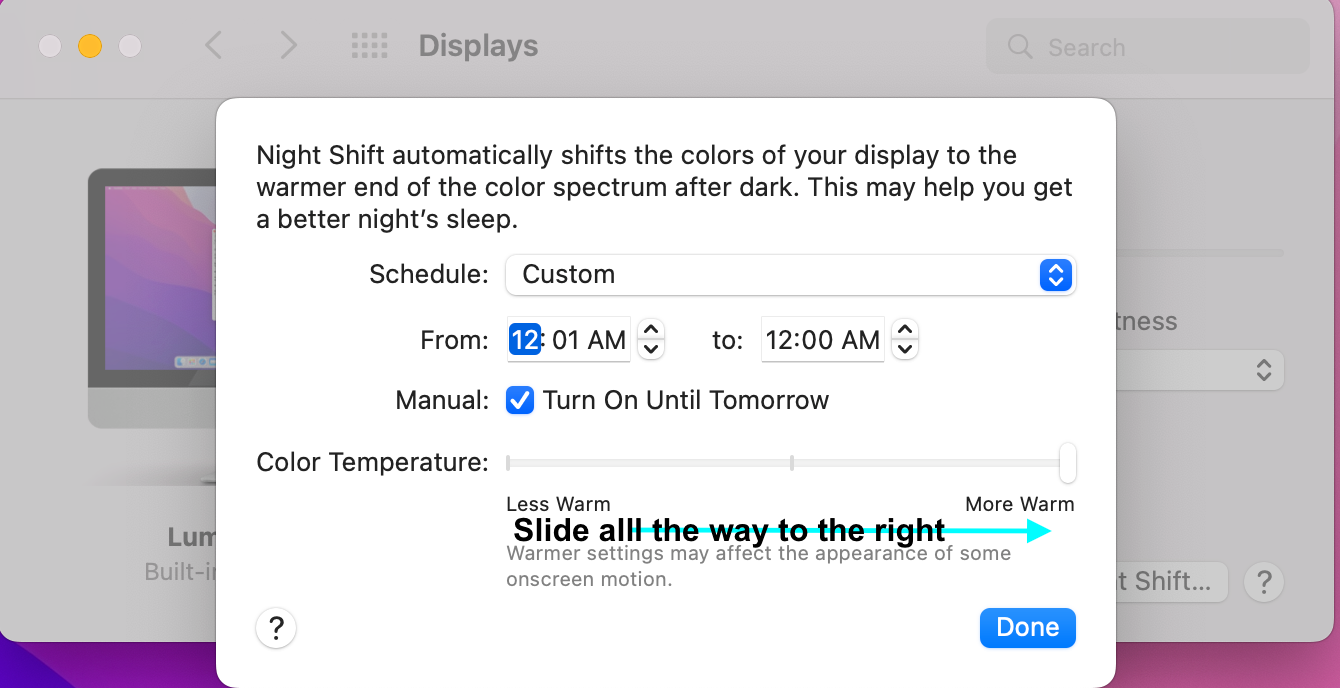Click the blue chevron on the Schedule popup
The width and height of the screenshot is (1340, 688).
click(1055, 275)
